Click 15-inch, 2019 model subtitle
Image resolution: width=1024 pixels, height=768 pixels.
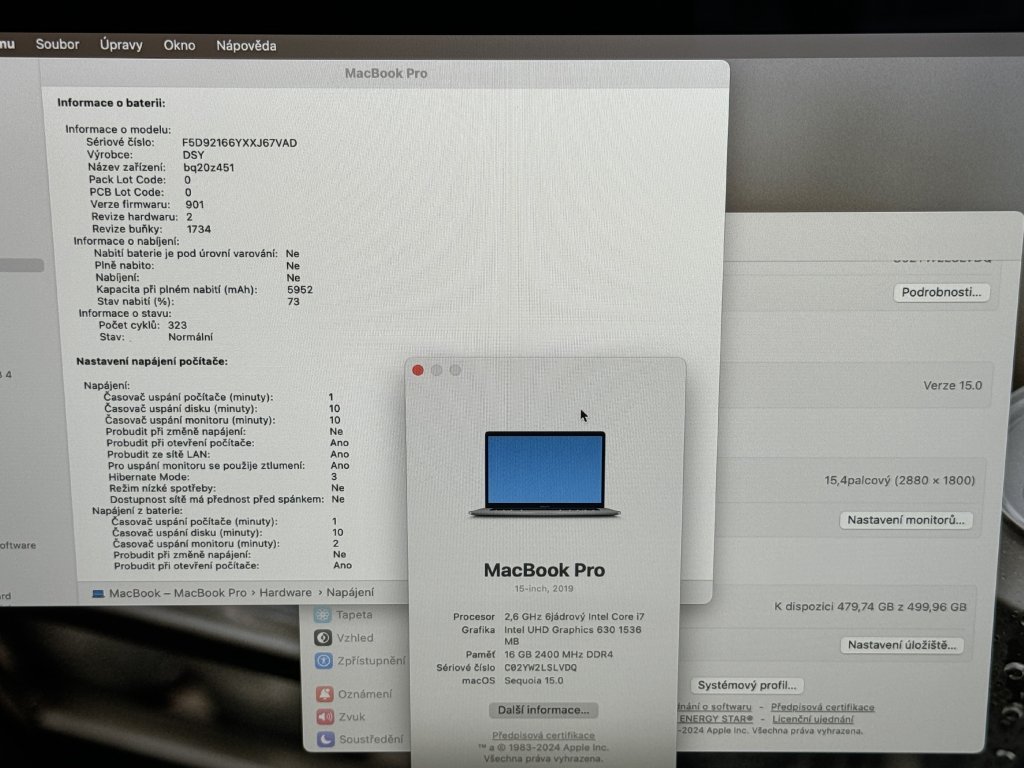pyautogui.click(x=543, y=588)
